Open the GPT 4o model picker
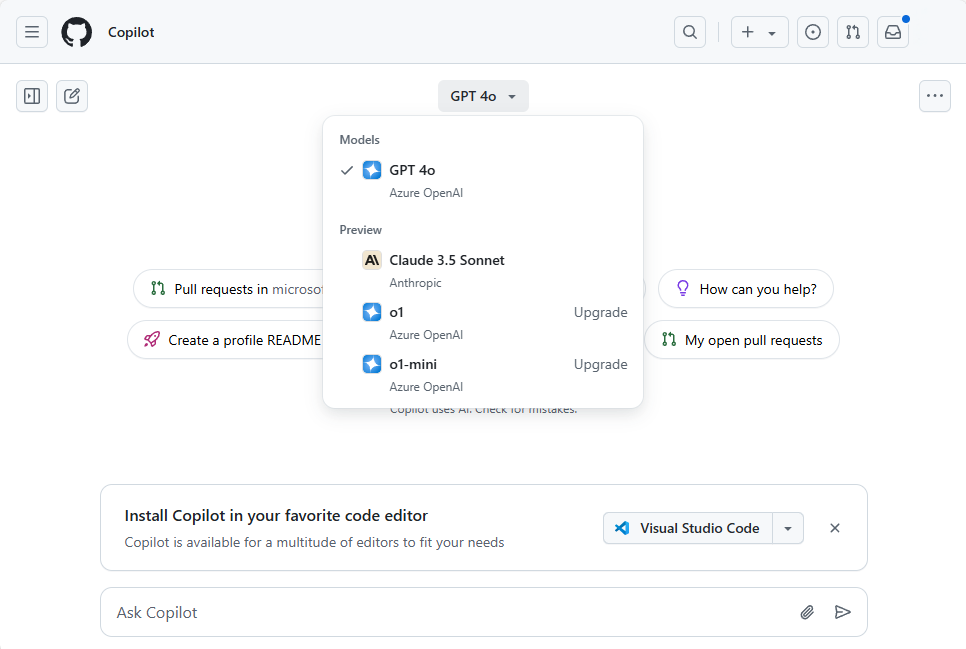This screenshot has width=966, height=649. click(483, 95)
